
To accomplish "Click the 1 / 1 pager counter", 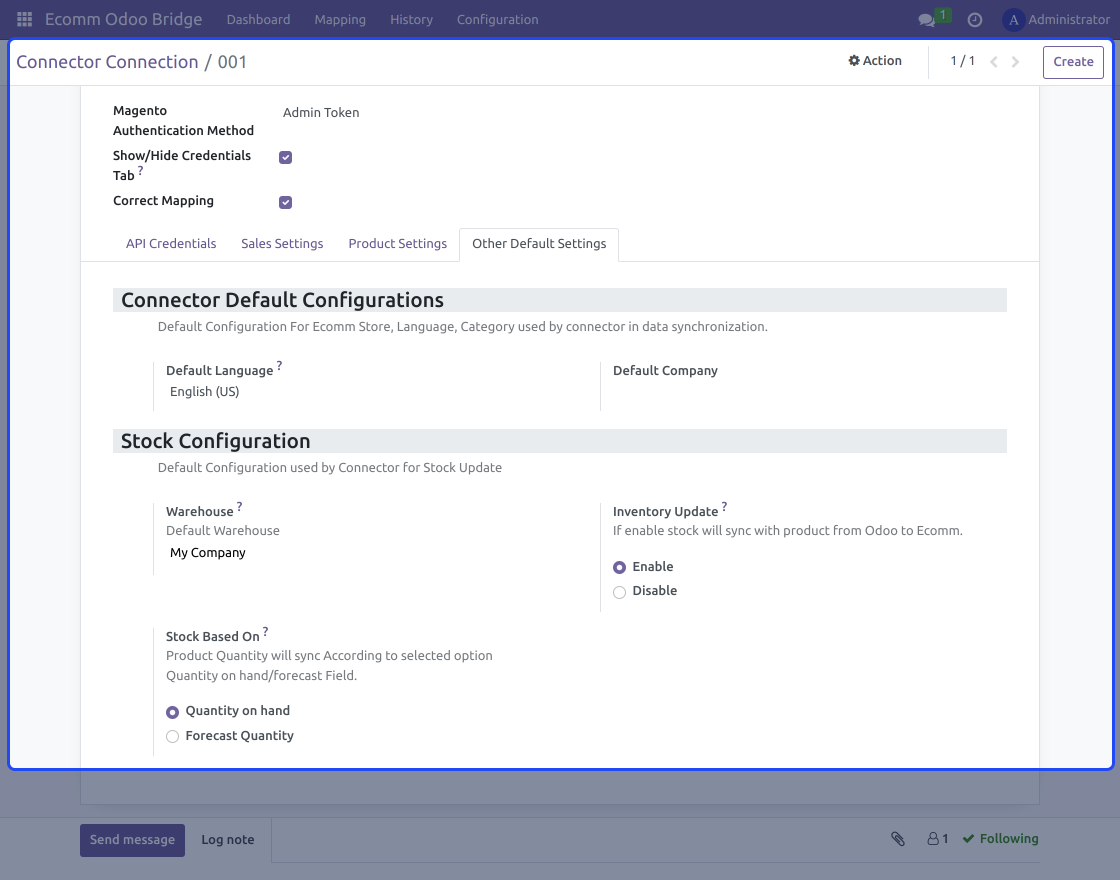I will pyautogui.click(x=962, y=61).
